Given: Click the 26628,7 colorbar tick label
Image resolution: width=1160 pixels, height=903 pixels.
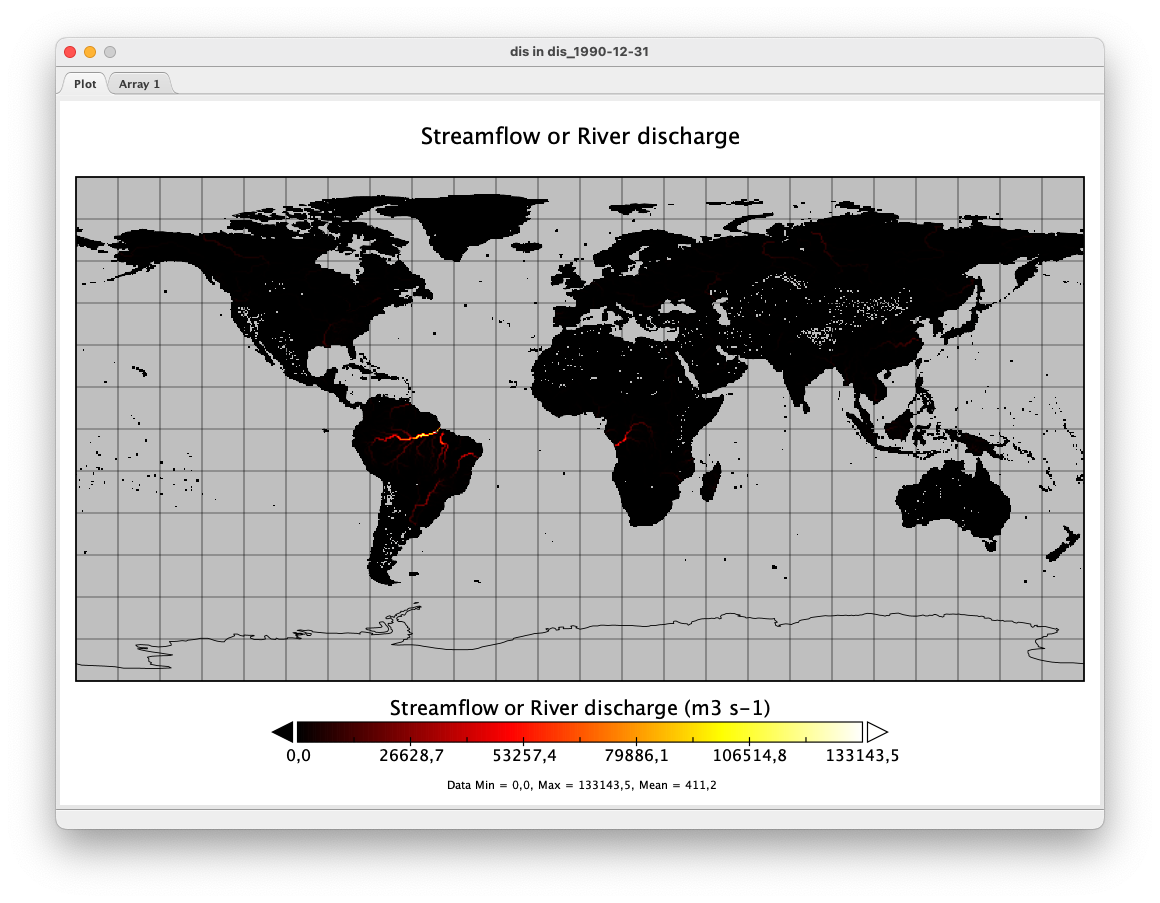Looking at the screenshot, I should point(411,756).
